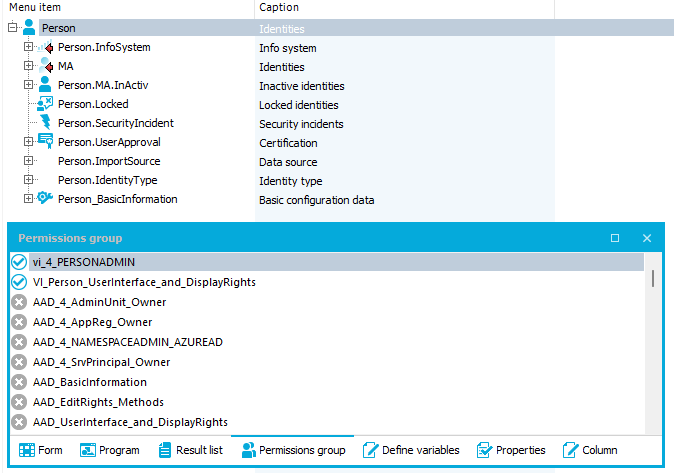Expand the Person.IdentityType node
This screenshot has height=473, width=674.
point(28,179)
